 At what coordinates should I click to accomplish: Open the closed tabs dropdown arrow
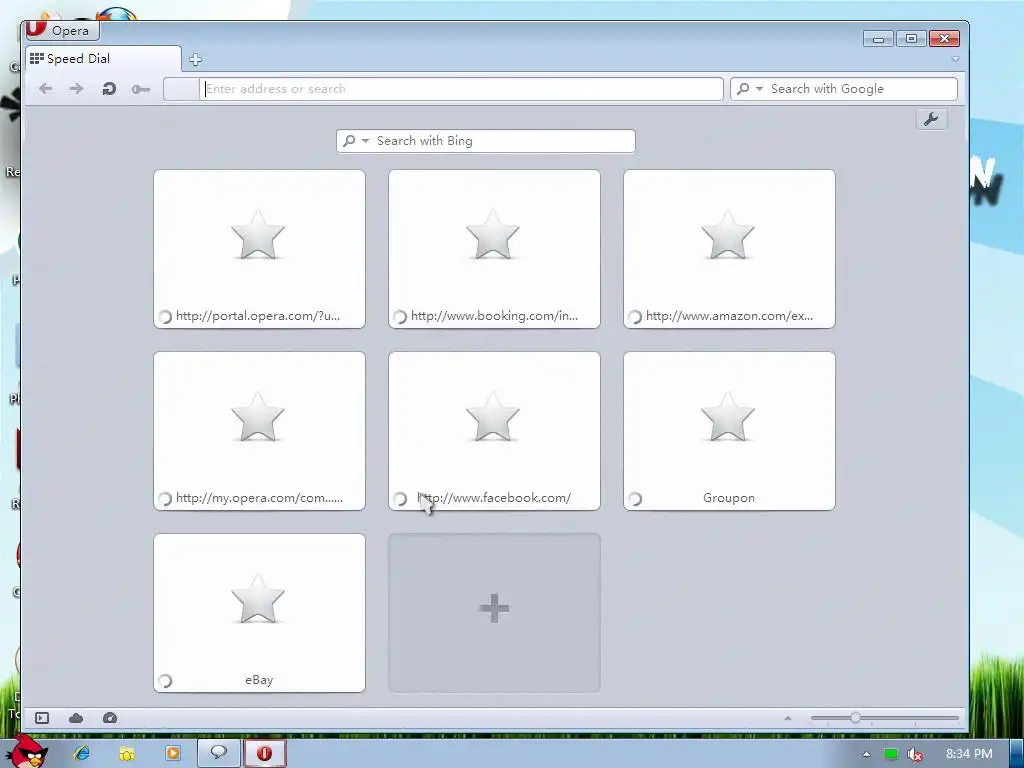(955, 59)
